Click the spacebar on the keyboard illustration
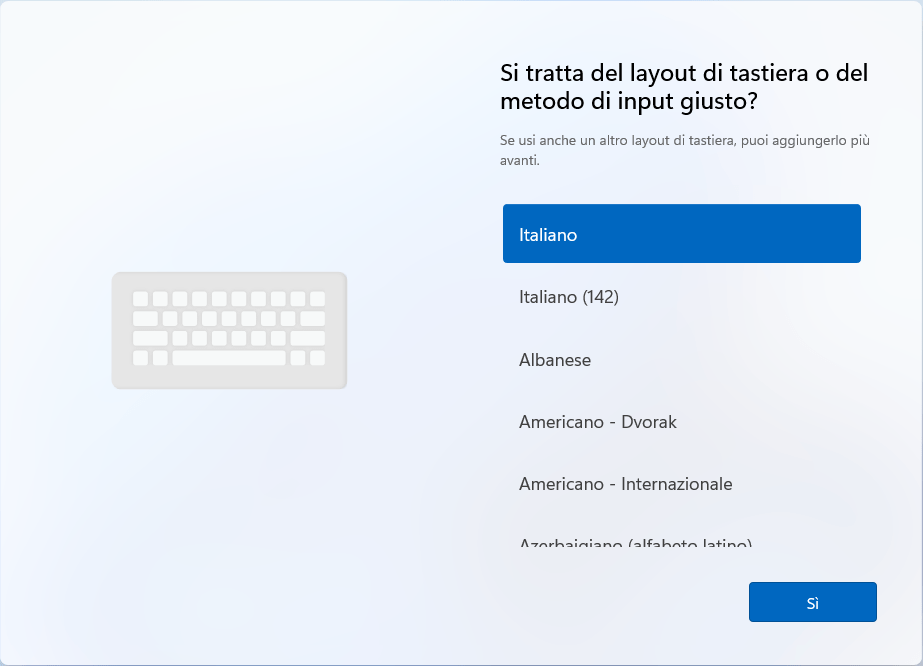Image resolution: width=923 pixels, height=666 pixels. coord(229,358)
